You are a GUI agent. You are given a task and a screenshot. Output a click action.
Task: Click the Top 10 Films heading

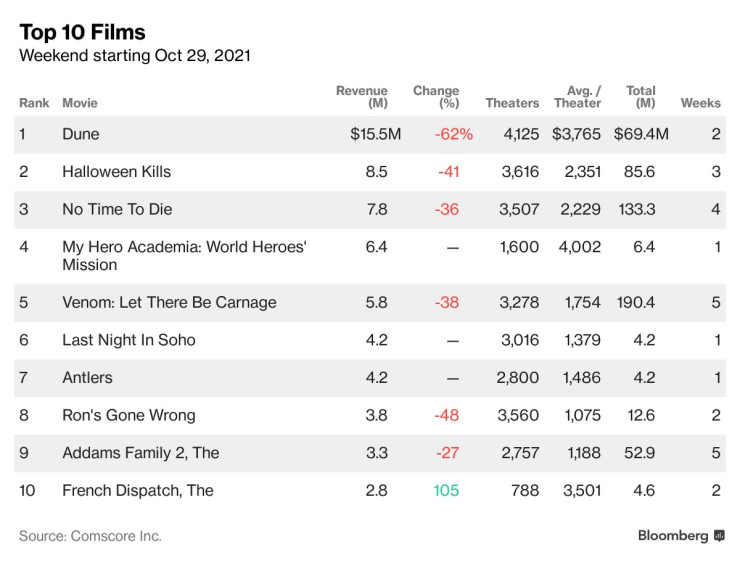pyautogui.click(x=82, y=32)
